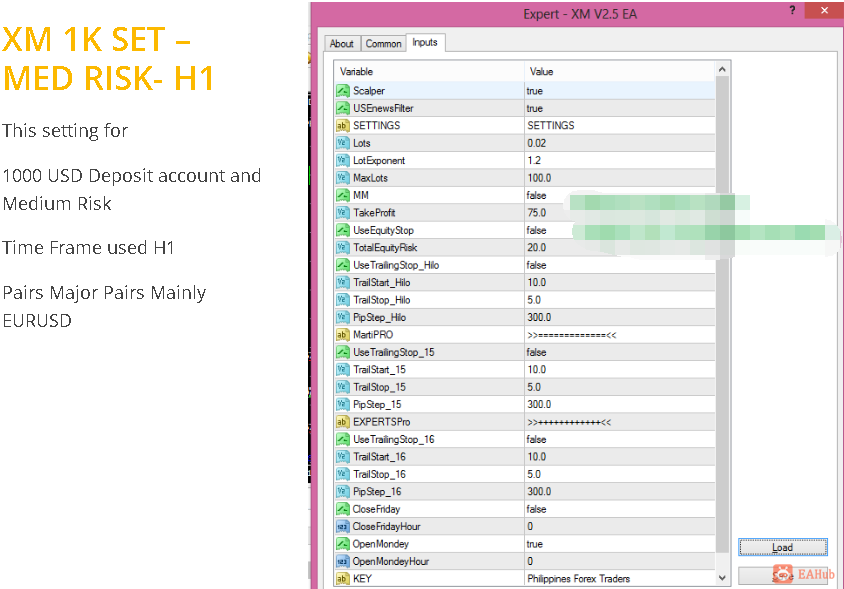Click the OpenMondey boolean icon
844x589 pixels.
pyautogui.click(x=342, y=544)
